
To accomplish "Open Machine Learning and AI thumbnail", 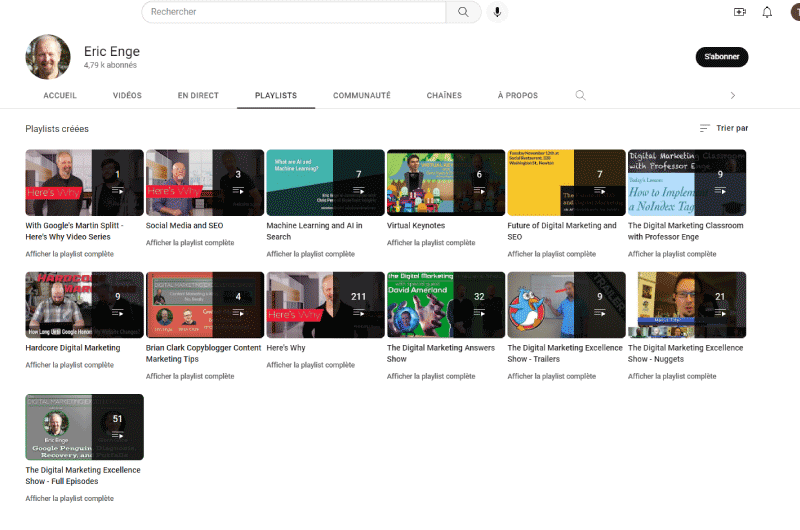I will 326,183.
